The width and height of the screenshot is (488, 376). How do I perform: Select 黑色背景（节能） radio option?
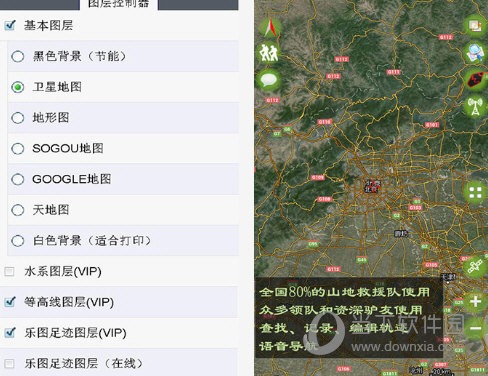(17, 56)
